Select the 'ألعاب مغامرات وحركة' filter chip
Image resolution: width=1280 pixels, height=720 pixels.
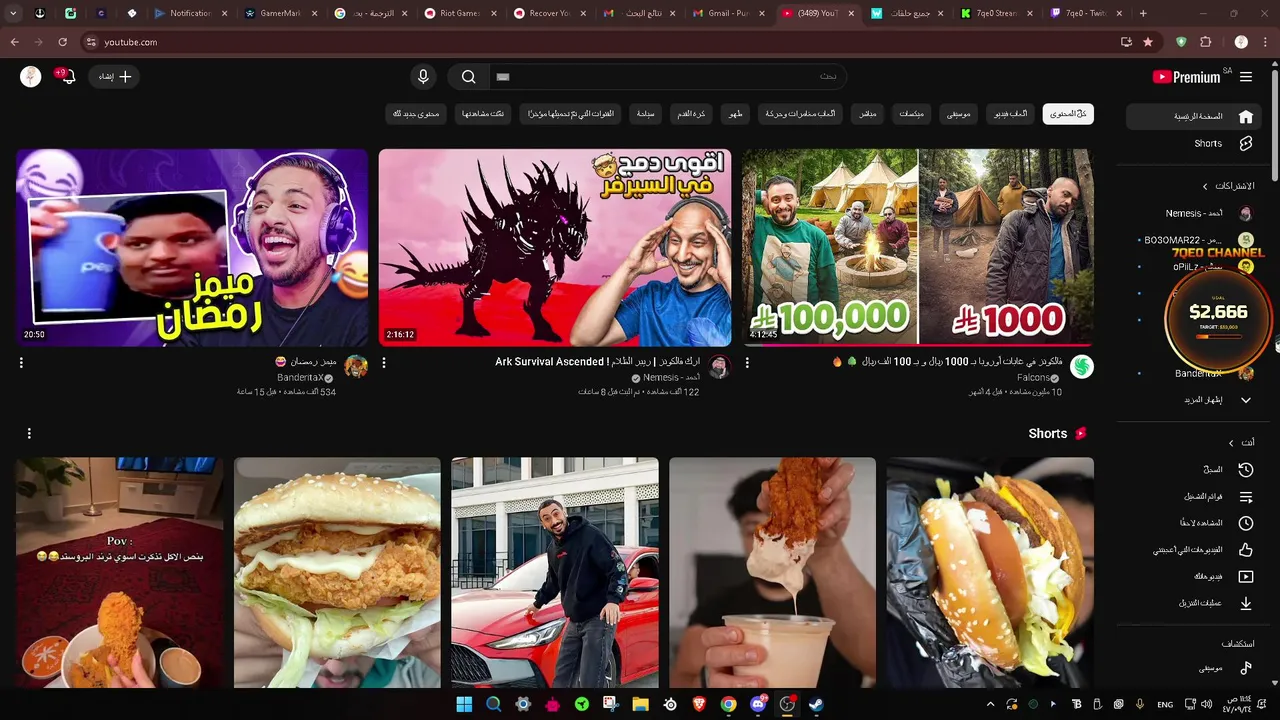(x=801, y=114)
